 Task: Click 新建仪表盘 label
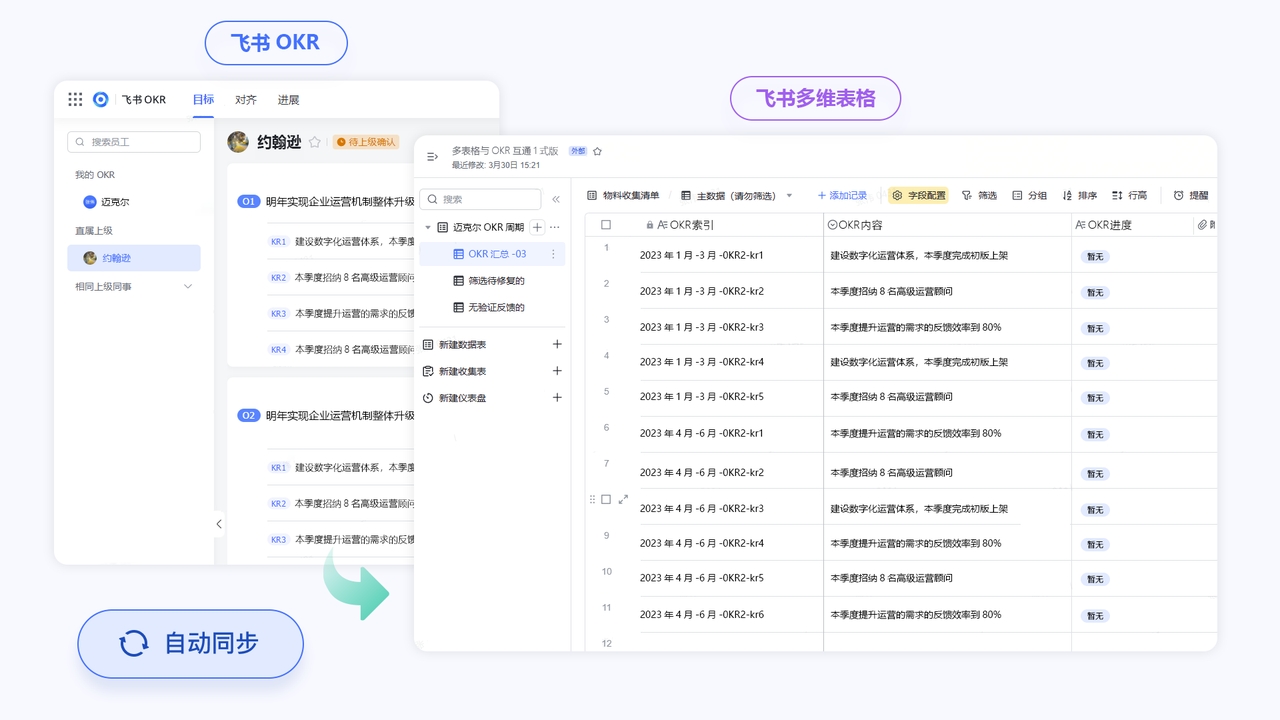pos(462,398)
